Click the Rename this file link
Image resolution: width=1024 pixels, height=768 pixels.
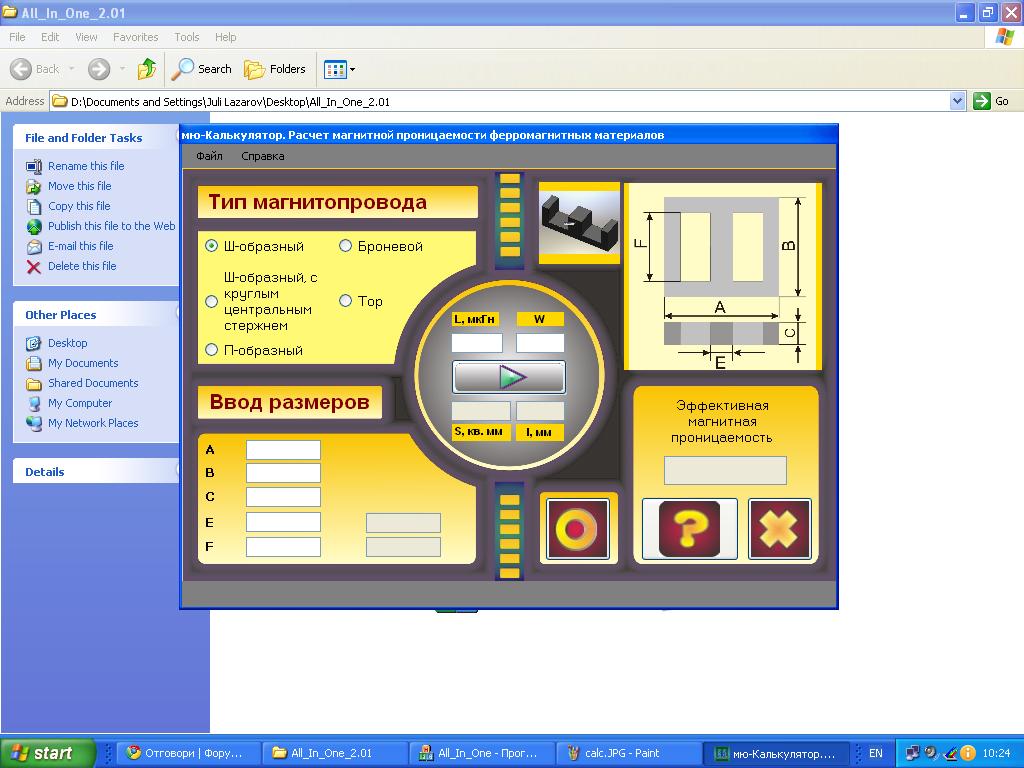coord(86,166)
